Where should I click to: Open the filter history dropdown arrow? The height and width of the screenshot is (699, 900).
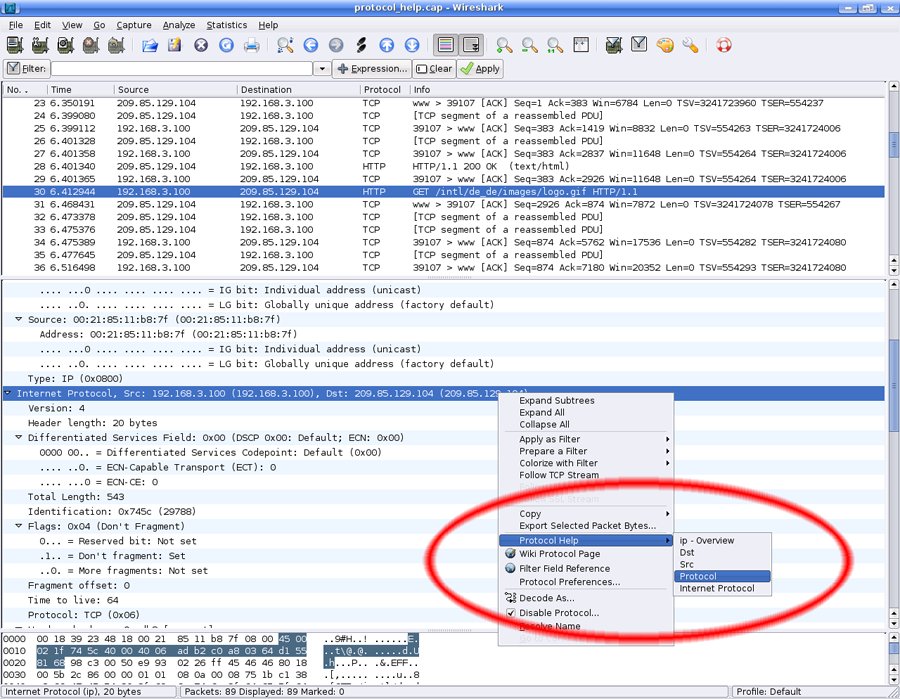pyautogui.click(x=322, y=69)
